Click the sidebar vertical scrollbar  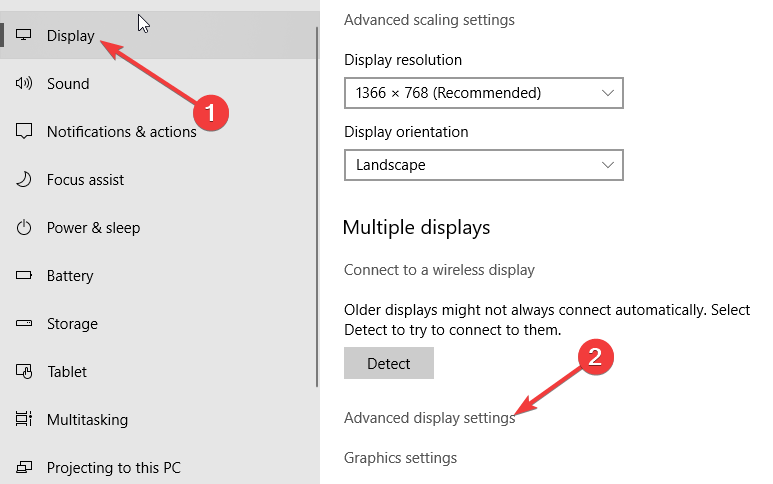point(317,207)
